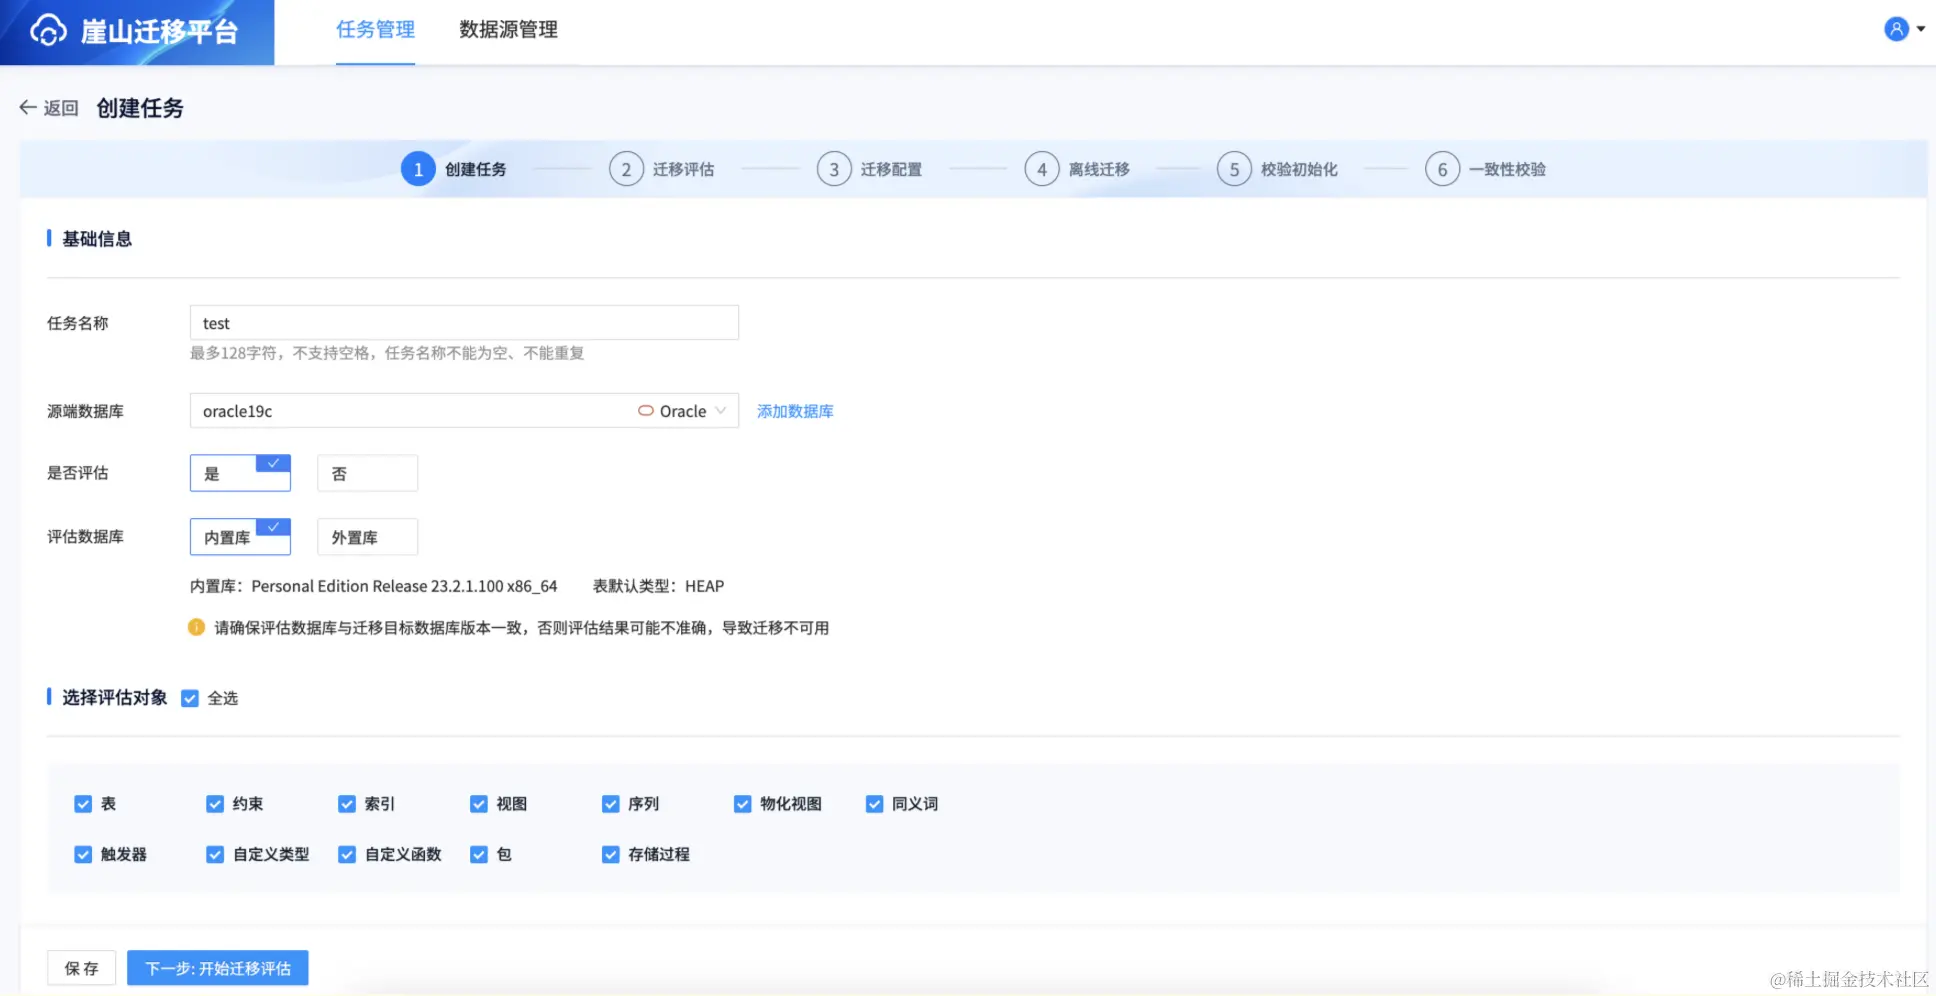Toggle the 物化视图 checkbox
Screen dimensions: 1936x996
[x=743, y=804]
